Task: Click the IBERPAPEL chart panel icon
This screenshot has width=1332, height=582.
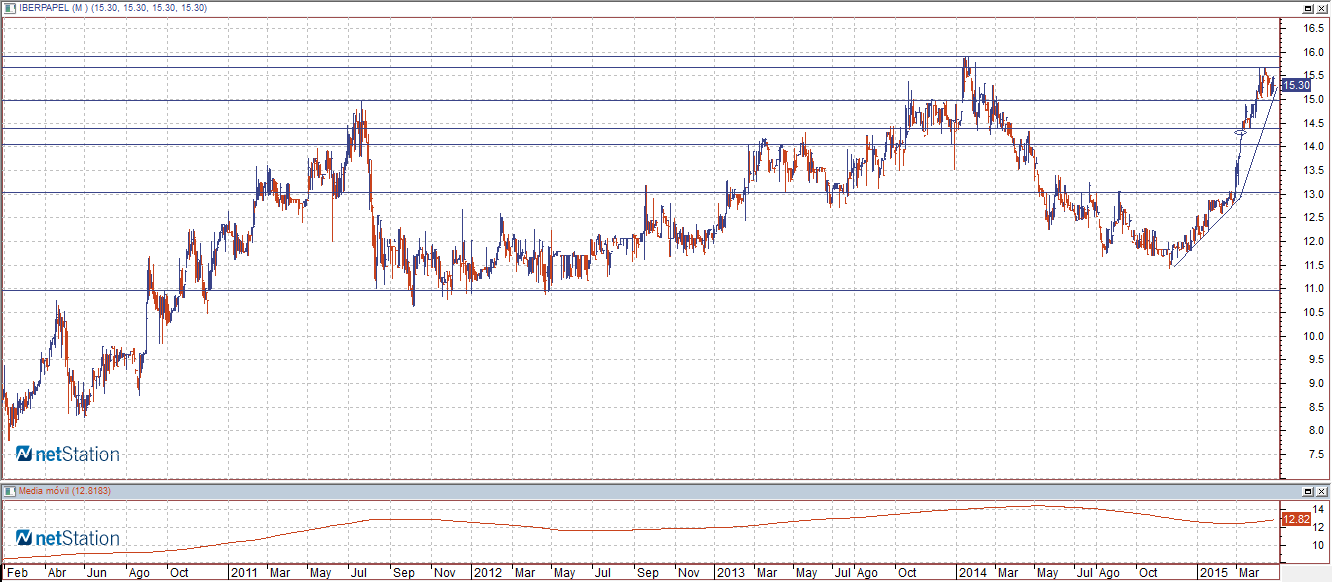Action: click(8, 7)
